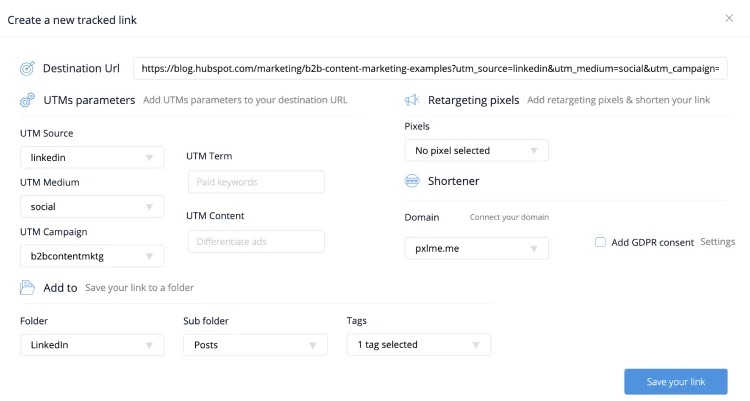The height and width of the screenshot is (401, 750).
Task: Expand the Posts Sub folder dropdown
Action: click(x=254, y=344)
